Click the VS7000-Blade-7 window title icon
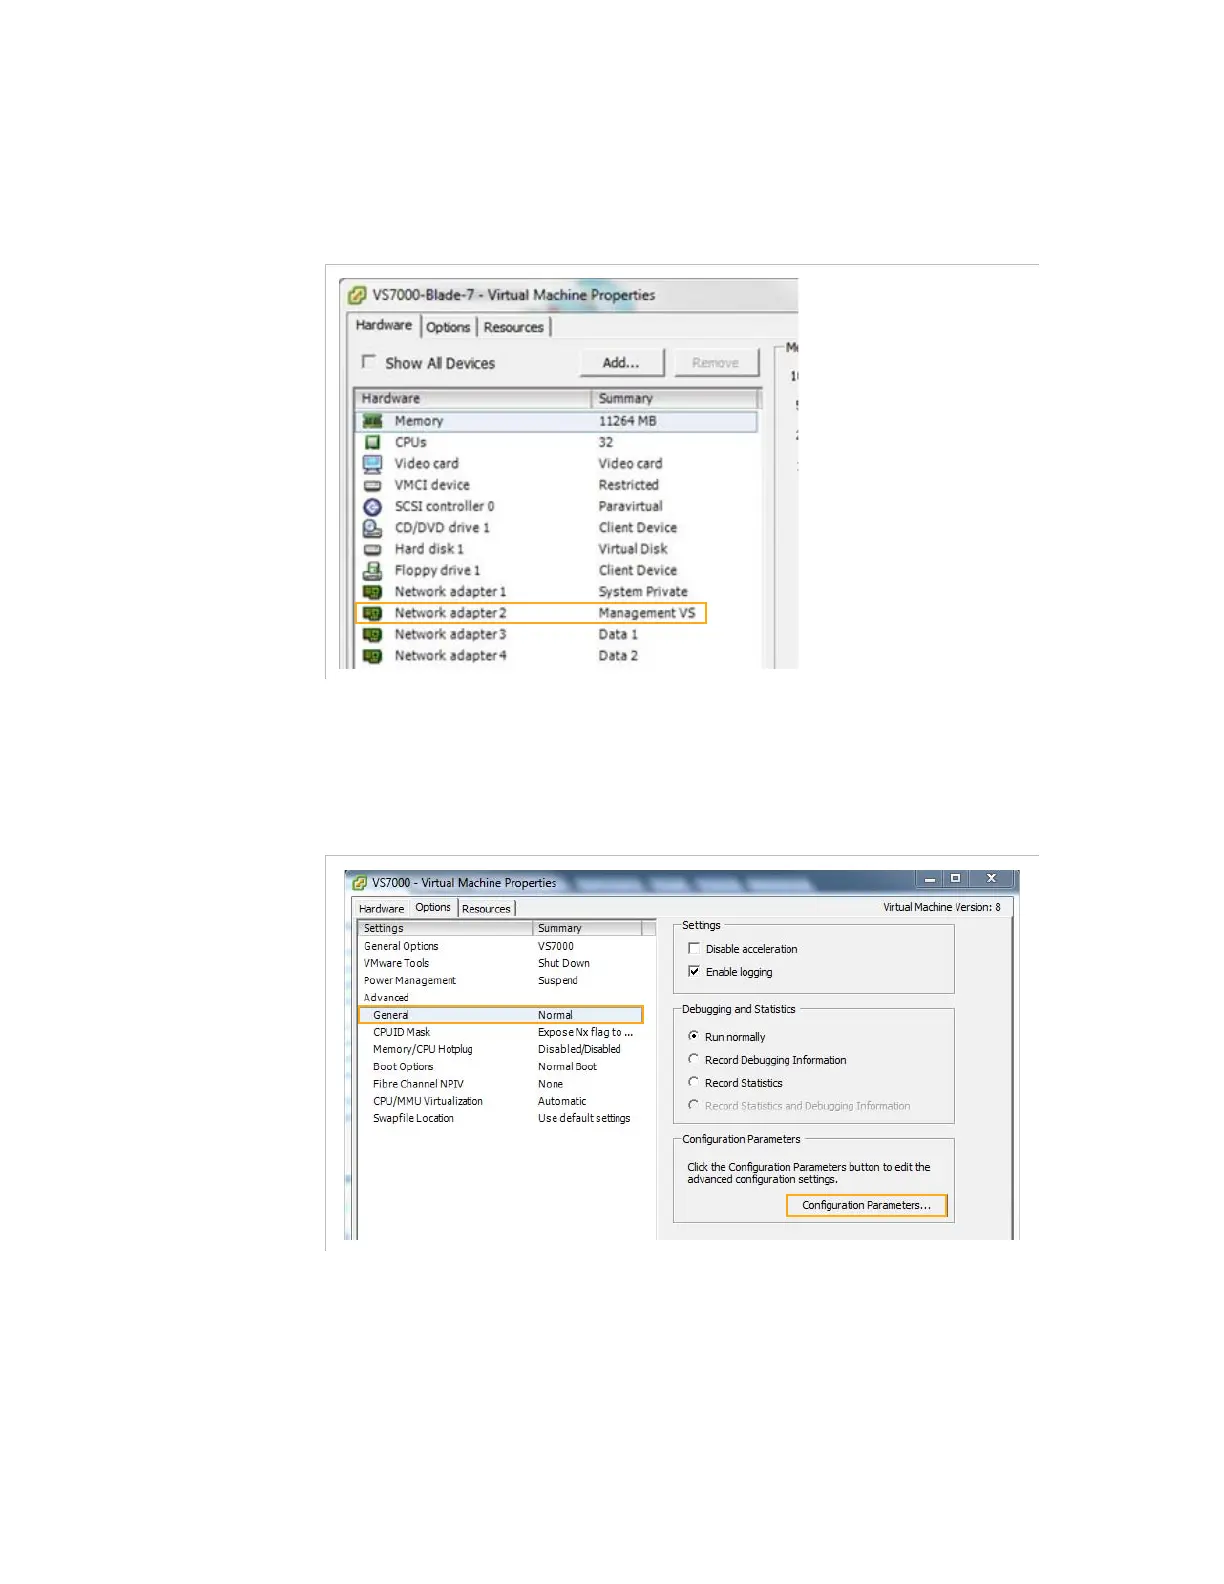 point(357,295)
